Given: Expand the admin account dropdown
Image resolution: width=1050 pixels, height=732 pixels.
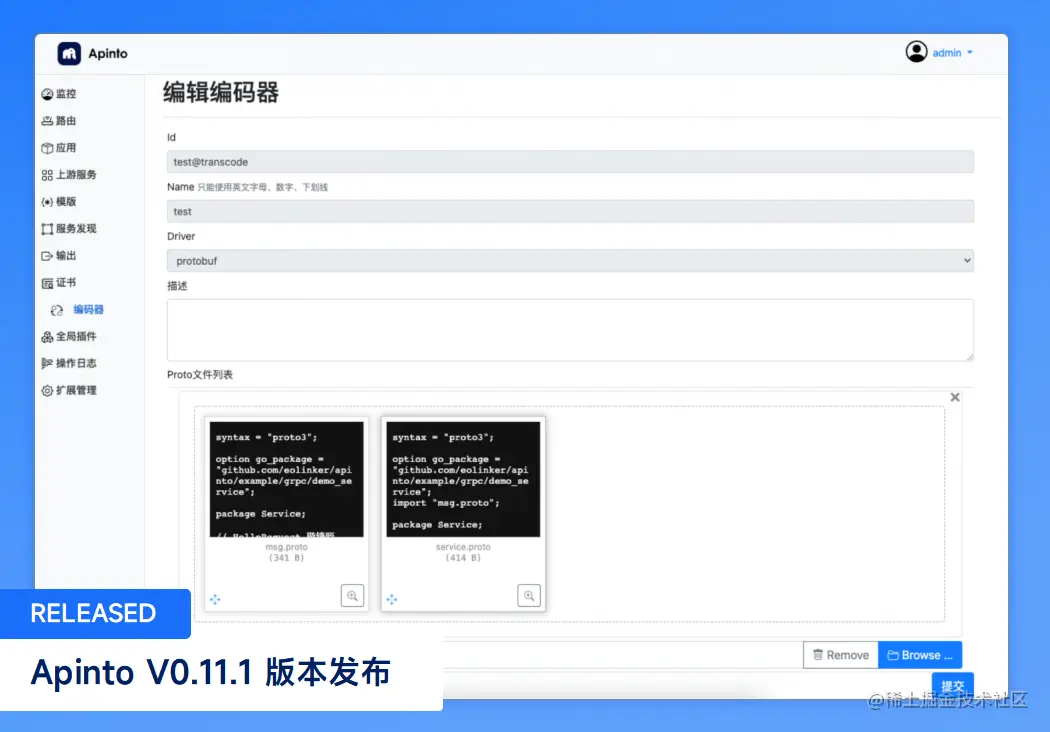Looking at the screenshot, I should tap(952, 53).
